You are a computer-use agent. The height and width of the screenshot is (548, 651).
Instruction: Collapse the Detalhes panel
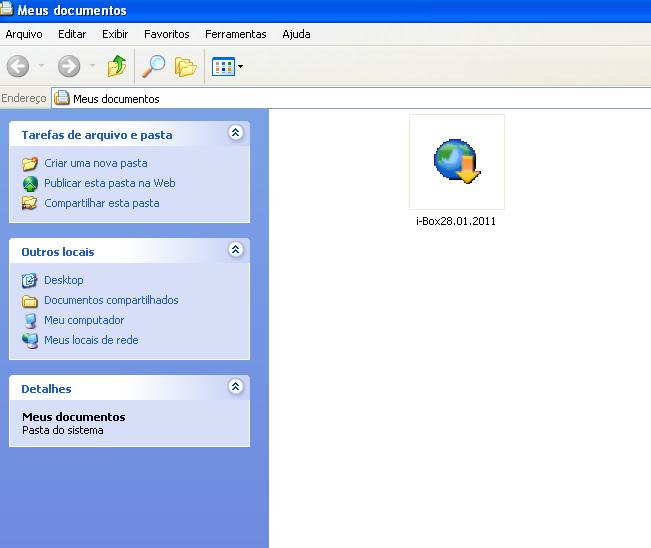[235, 387]
